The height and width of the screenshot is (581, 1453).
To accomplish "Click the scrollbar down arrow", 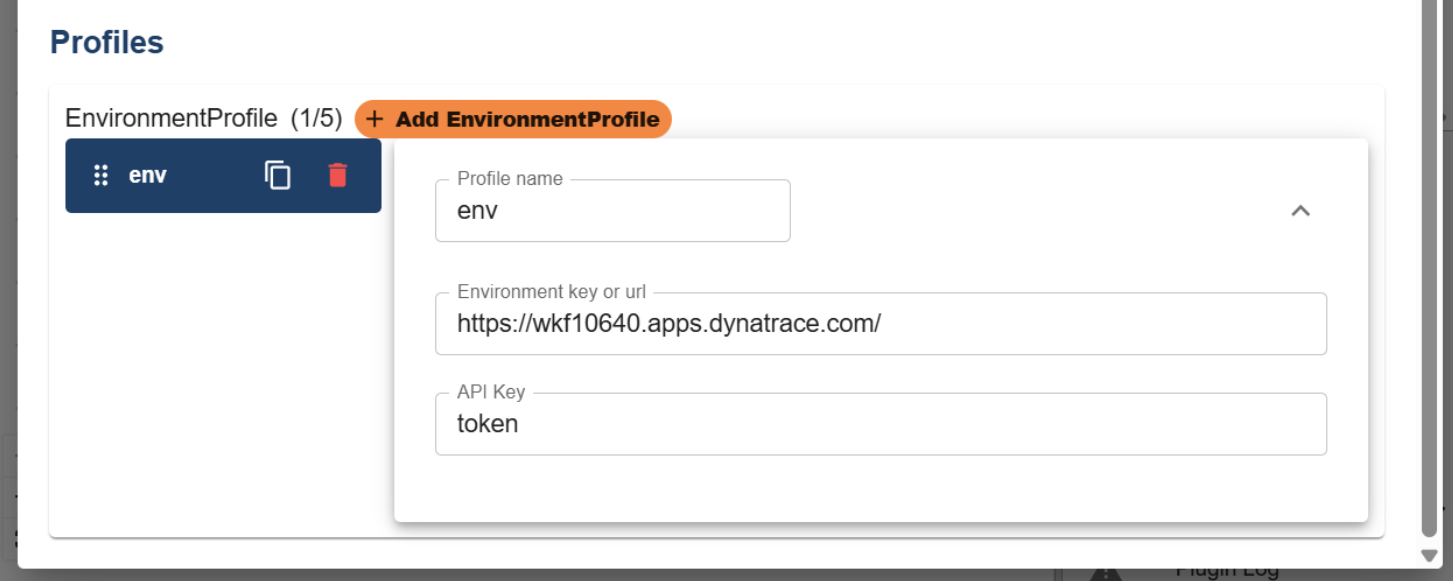I will point(1428,558).
